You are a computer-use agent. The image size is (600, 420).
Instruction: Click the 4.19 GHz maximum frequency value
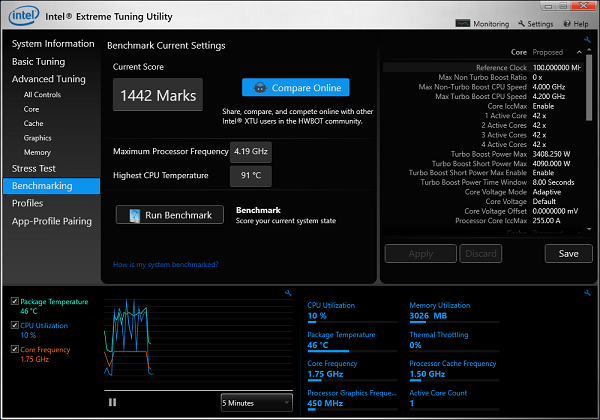251,151
